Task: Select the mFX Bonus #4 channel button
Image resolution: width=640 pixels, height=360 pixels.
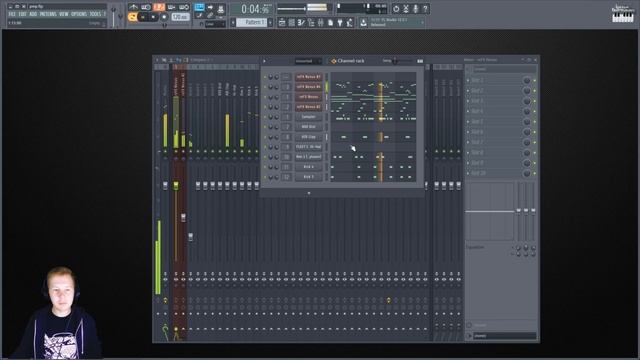Action: point(309,87)
